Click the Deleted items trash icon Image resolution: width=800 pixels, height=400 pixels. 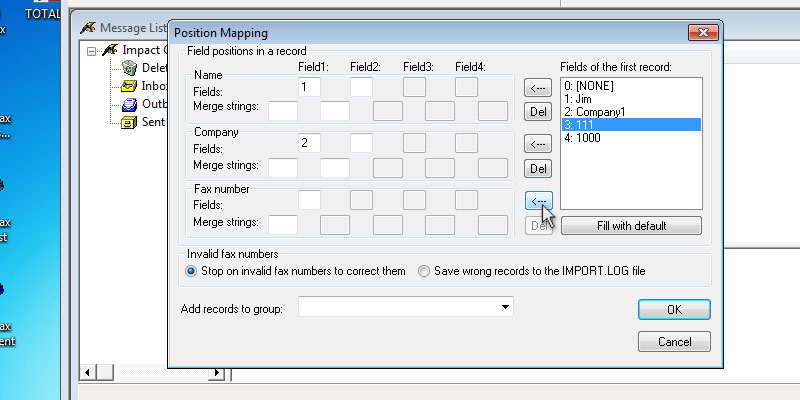pos(128,68)
